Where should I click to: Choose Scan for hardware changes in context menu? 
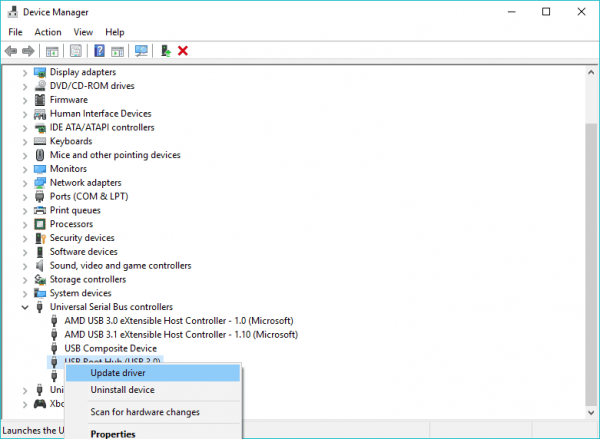coord(153,412)
